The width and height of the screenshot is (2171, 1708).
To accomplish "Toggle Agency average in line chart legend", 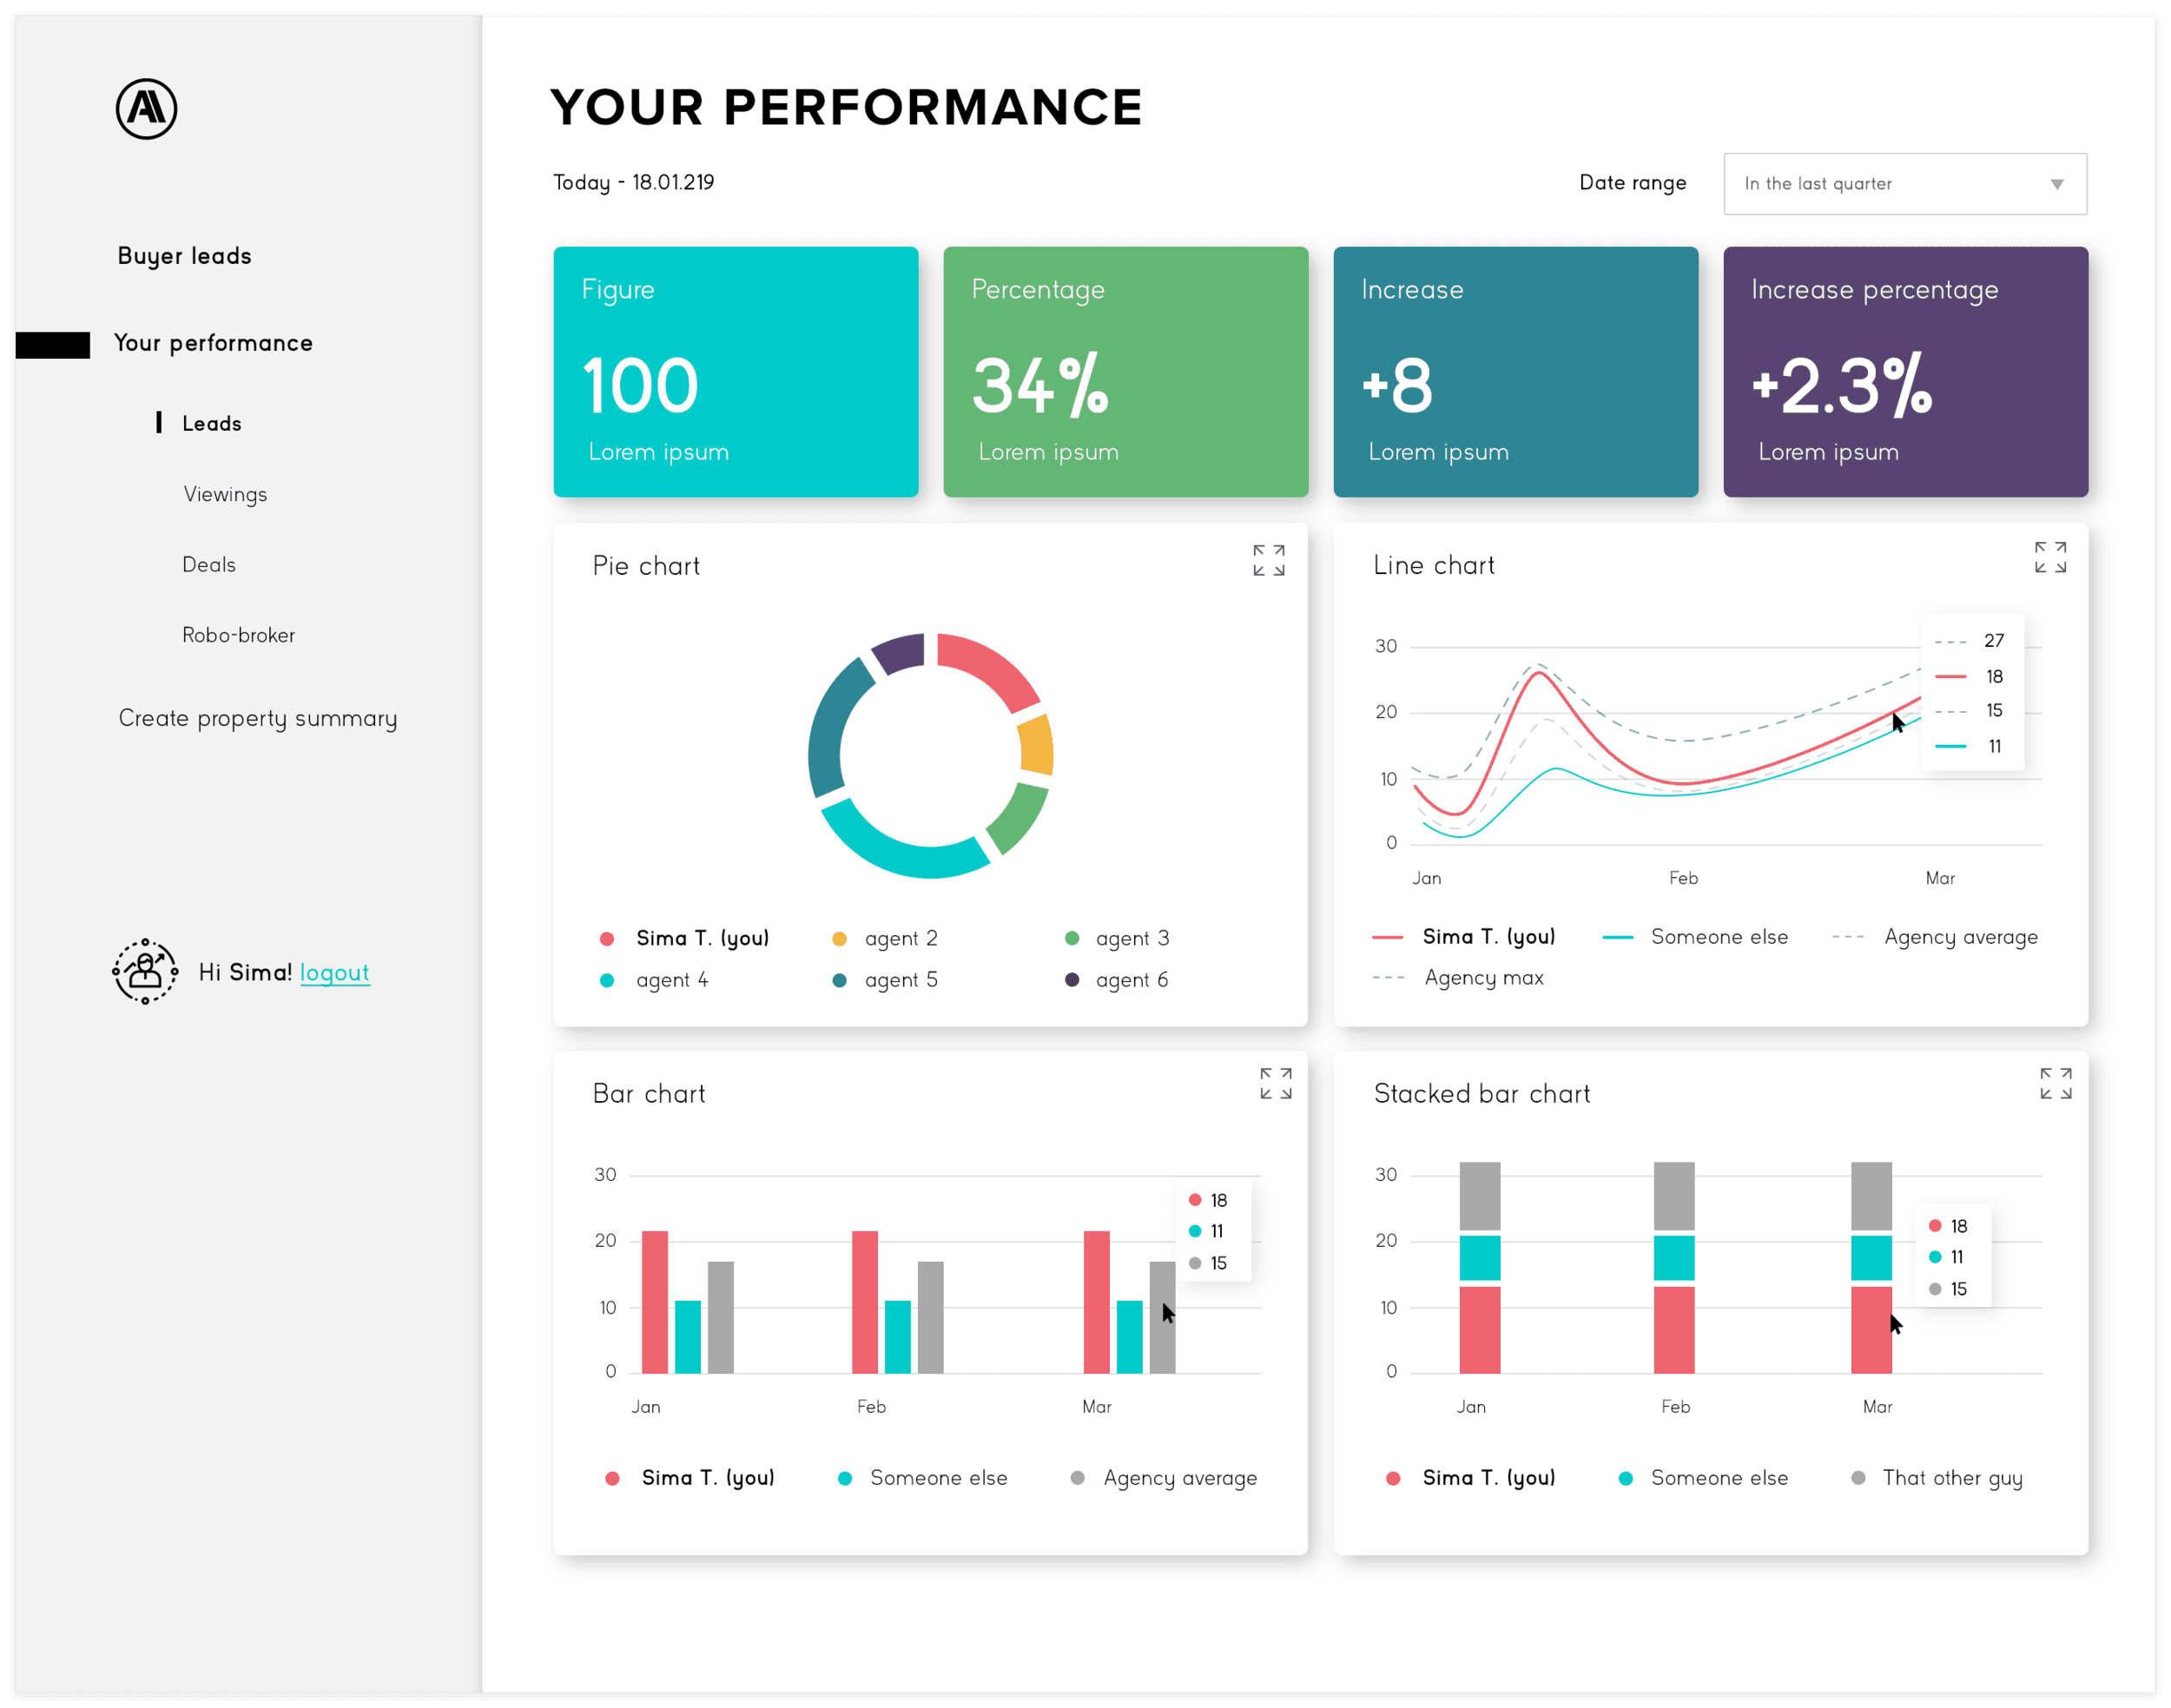I will coord(1935,937).
